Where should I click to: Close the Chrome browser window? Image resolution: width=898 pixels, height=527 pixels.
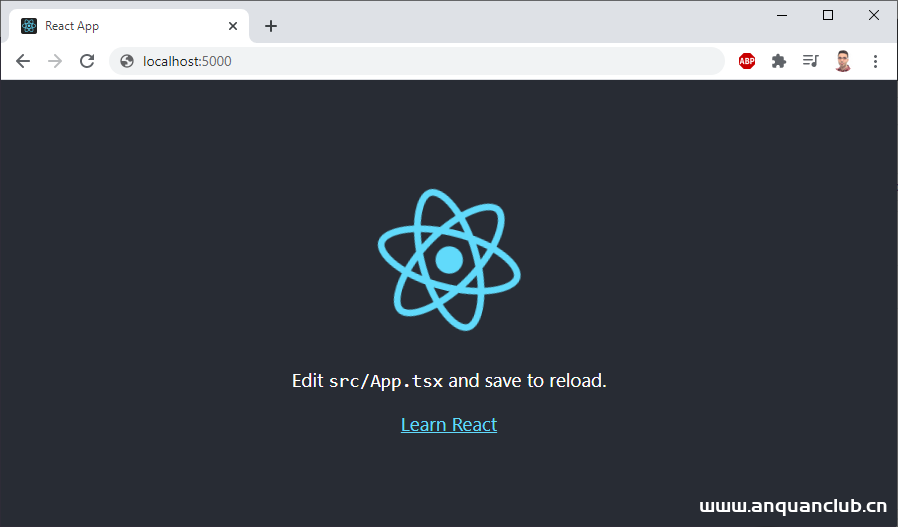[873, 15]
